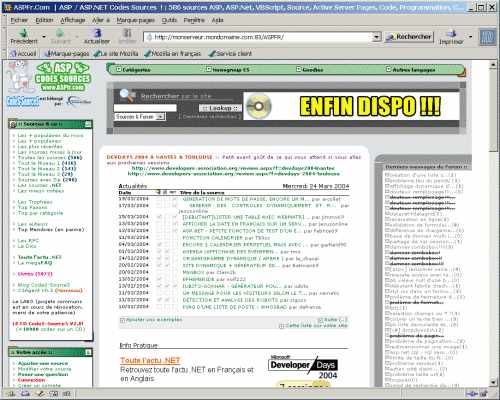Collapse the Votre accès side panel
This screenshot has height=400, width=500.
click(x=88, y=352)
